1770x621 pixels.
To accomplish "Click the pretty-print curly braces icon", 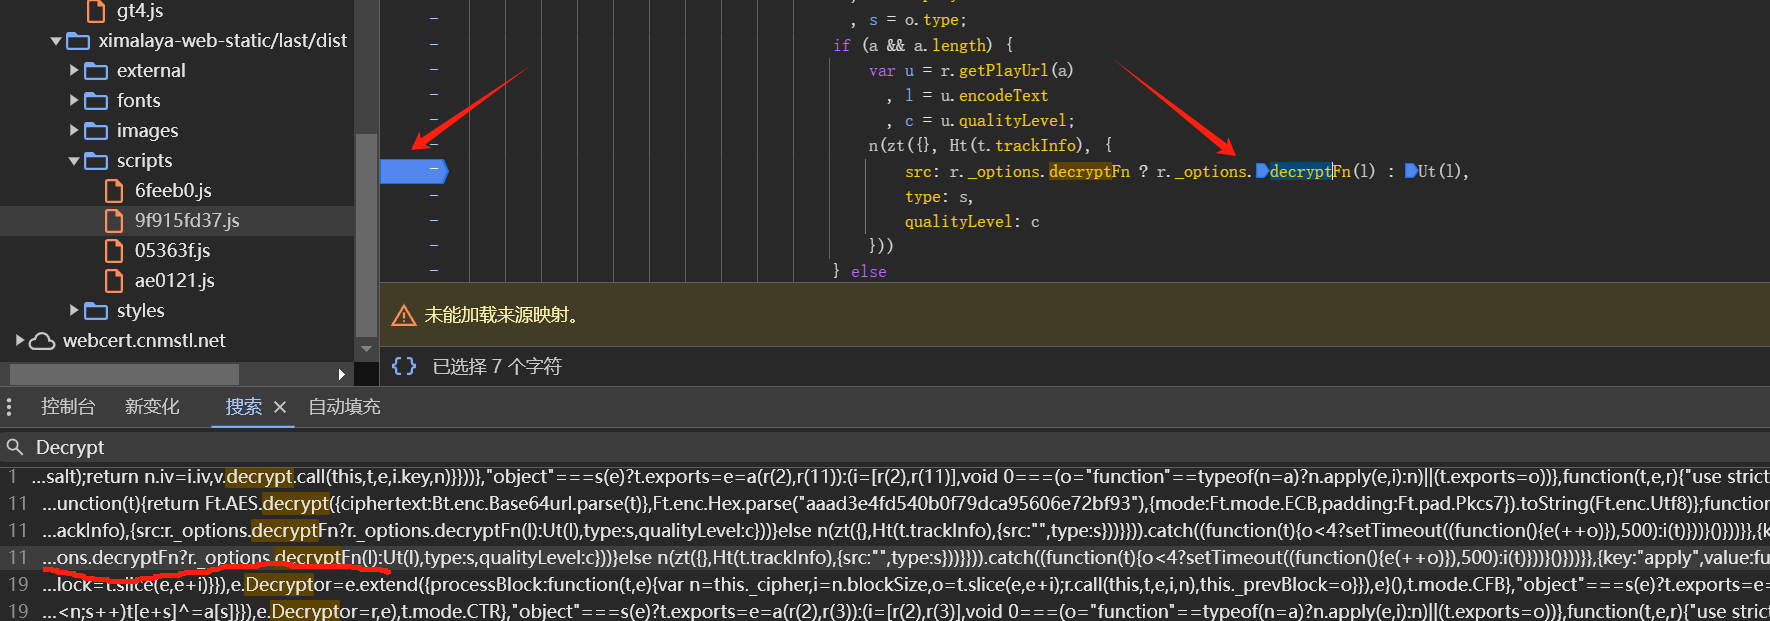I will 404,366.
